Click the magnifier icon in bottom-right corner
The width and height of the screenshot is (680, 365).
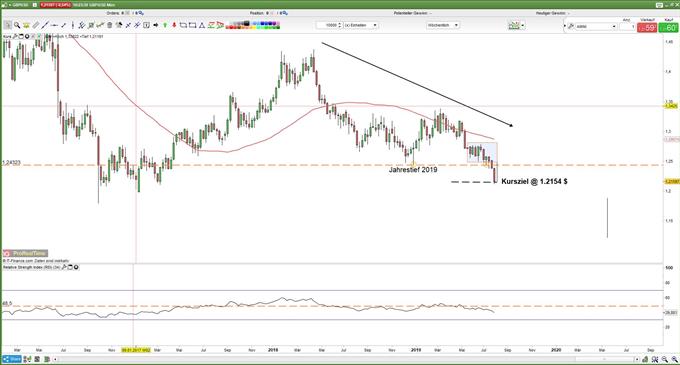point(674,359)
